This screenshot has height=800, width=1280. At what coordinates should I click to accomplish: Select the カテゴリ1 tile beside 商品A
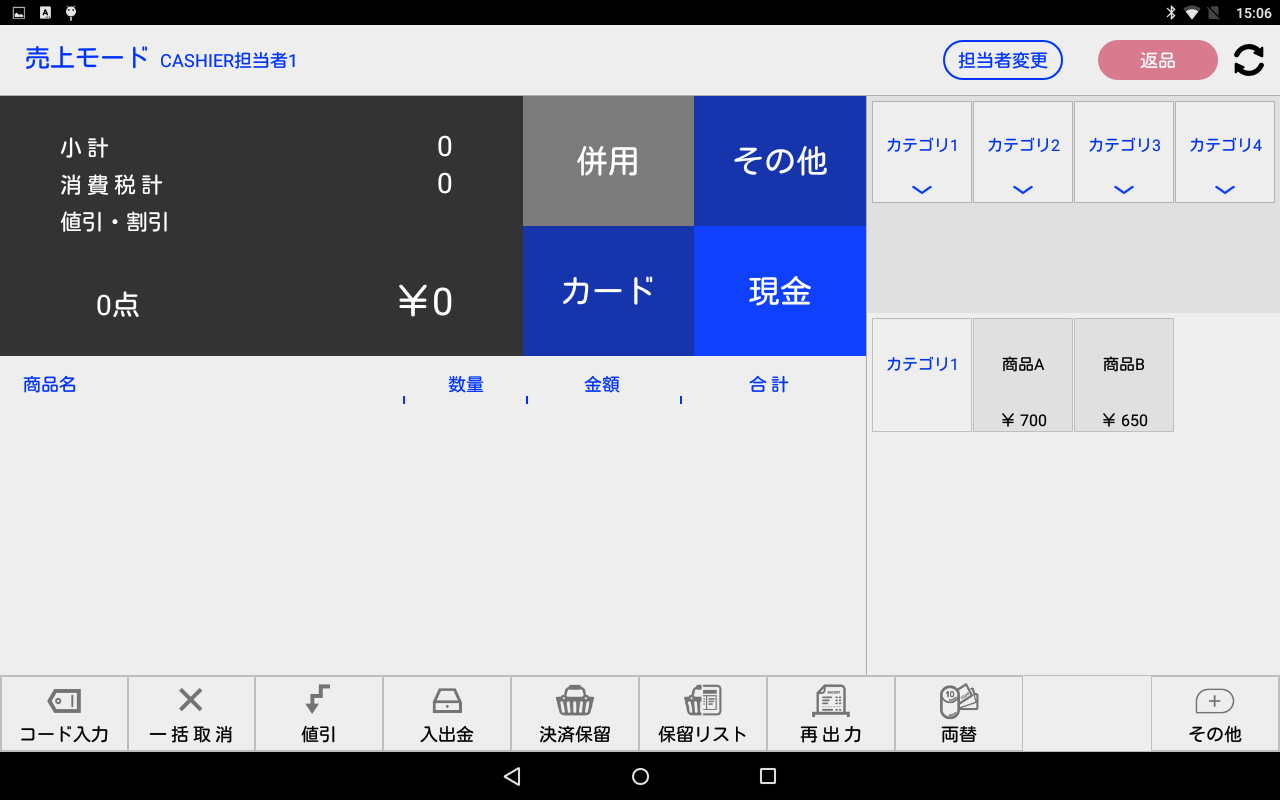922,375
